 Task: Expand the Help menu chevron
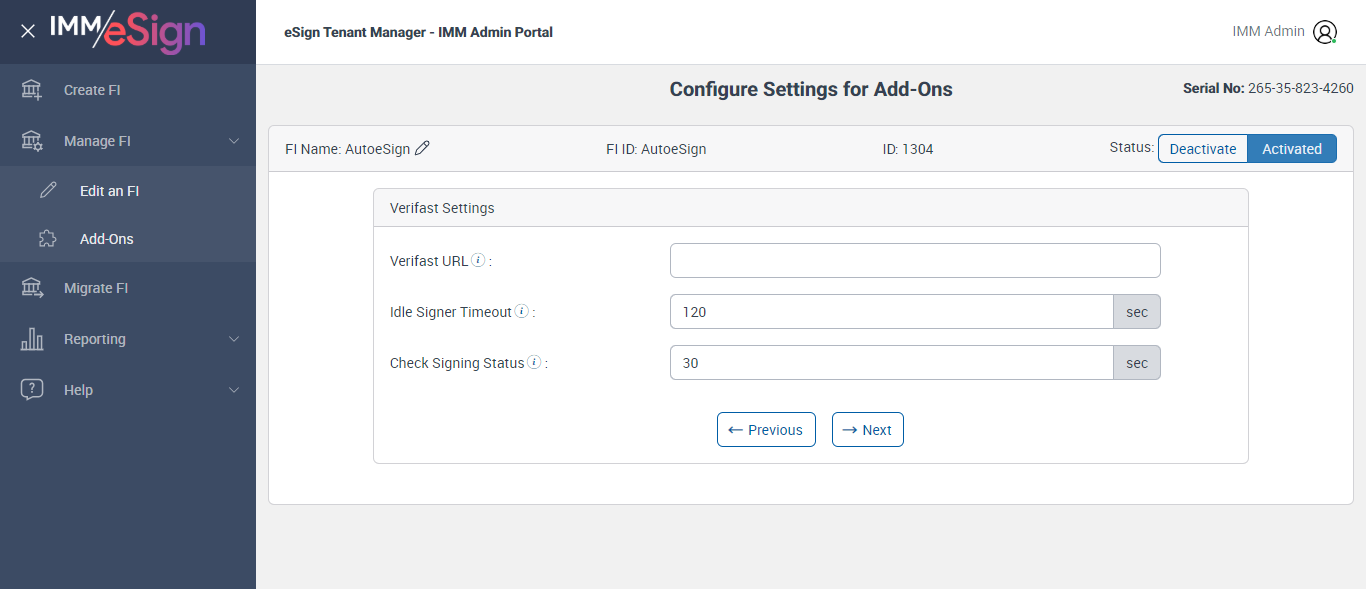tap(234, 390)
